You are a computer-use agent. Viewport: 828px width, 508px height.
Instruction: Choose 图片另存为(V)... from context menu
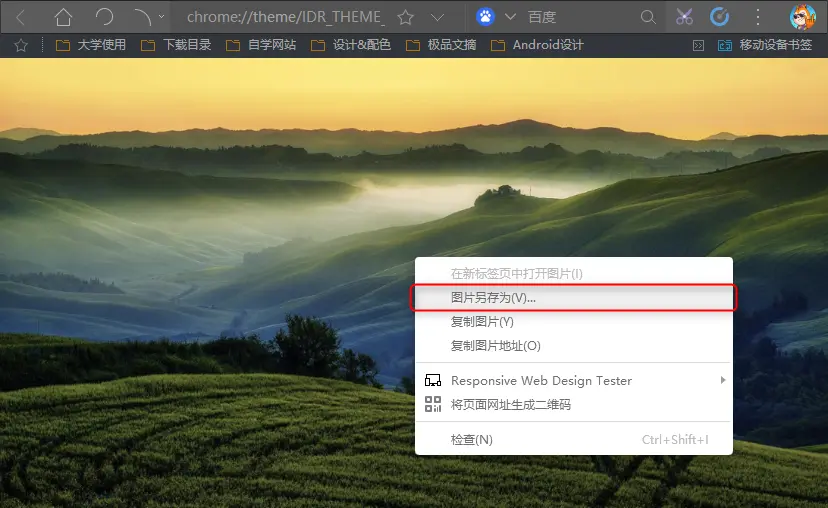pos(574,298)
